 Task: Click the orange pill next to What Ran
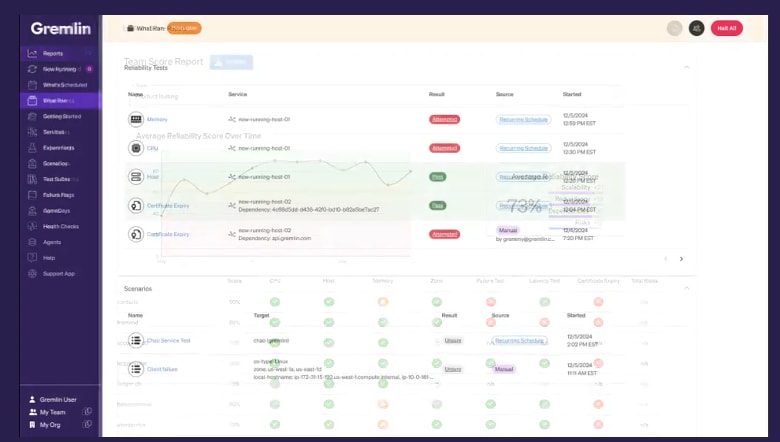tap(184, 28)
